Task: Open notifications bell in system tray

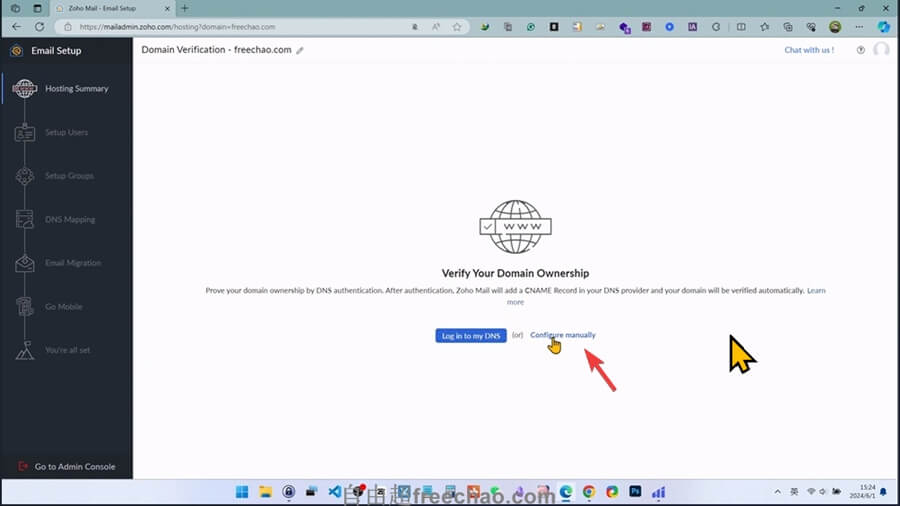Action: pyautogui.click(x=883, y=492)
